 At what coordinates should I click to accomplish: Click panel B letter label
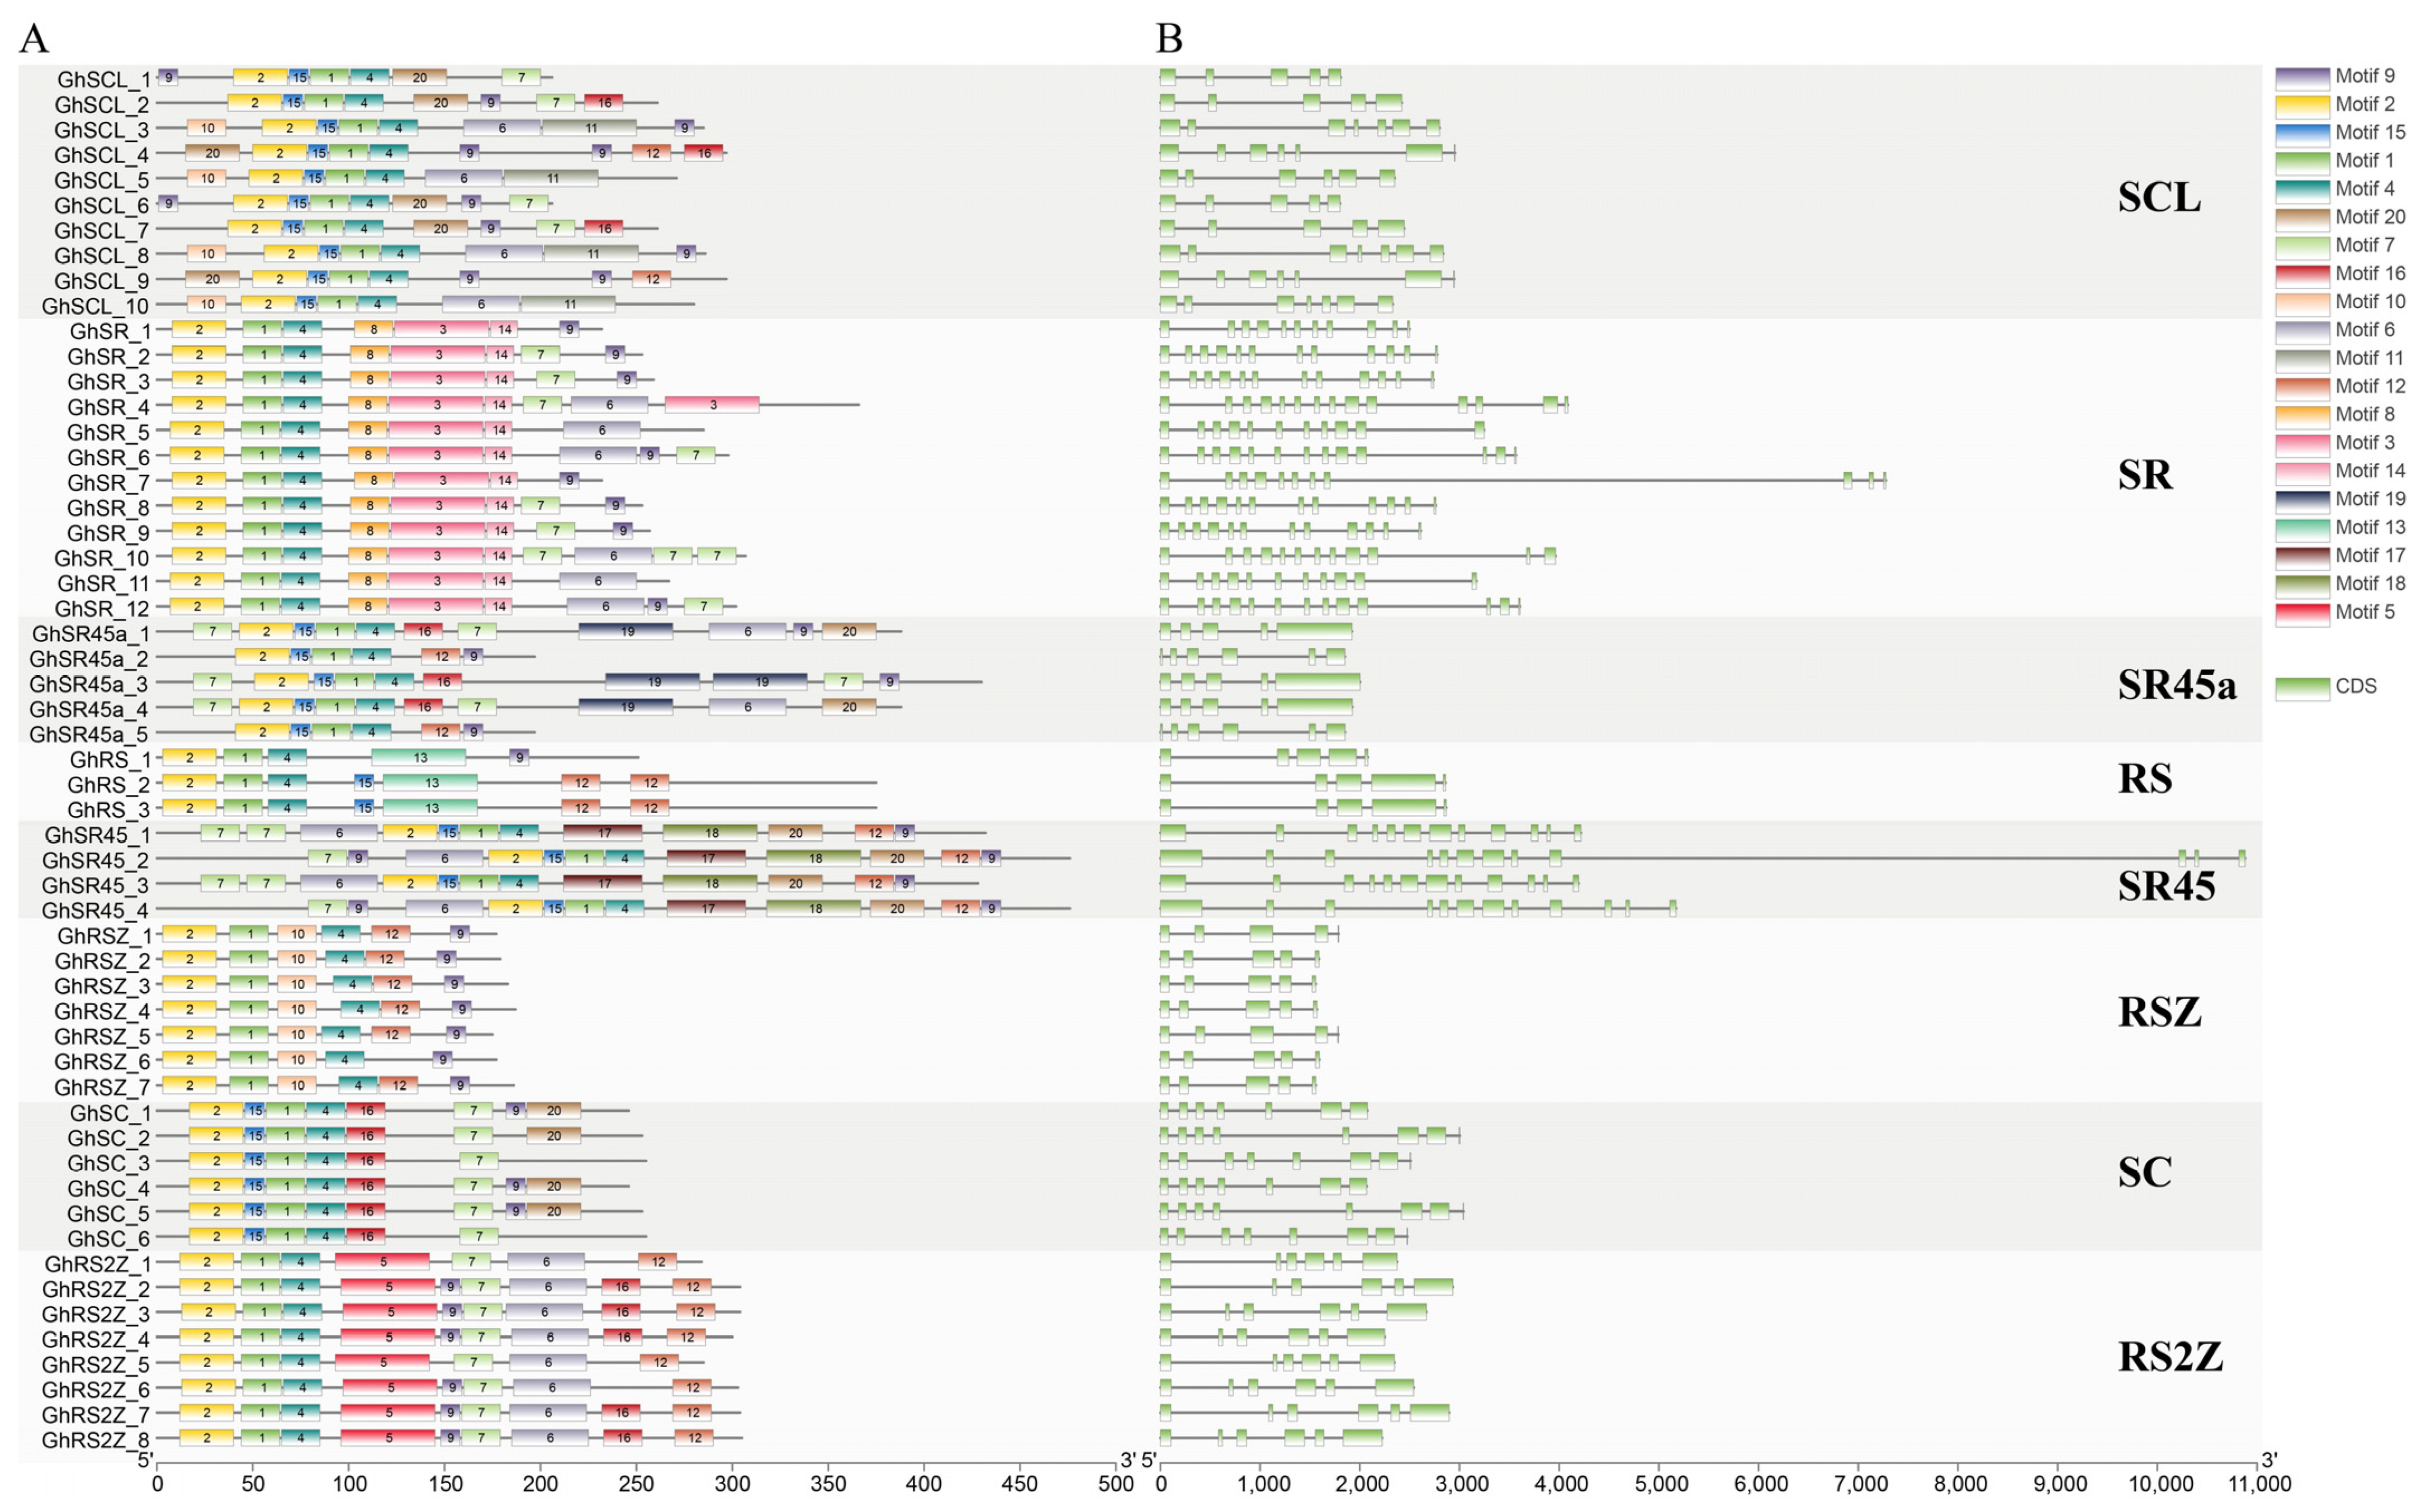coord(1169,39)
